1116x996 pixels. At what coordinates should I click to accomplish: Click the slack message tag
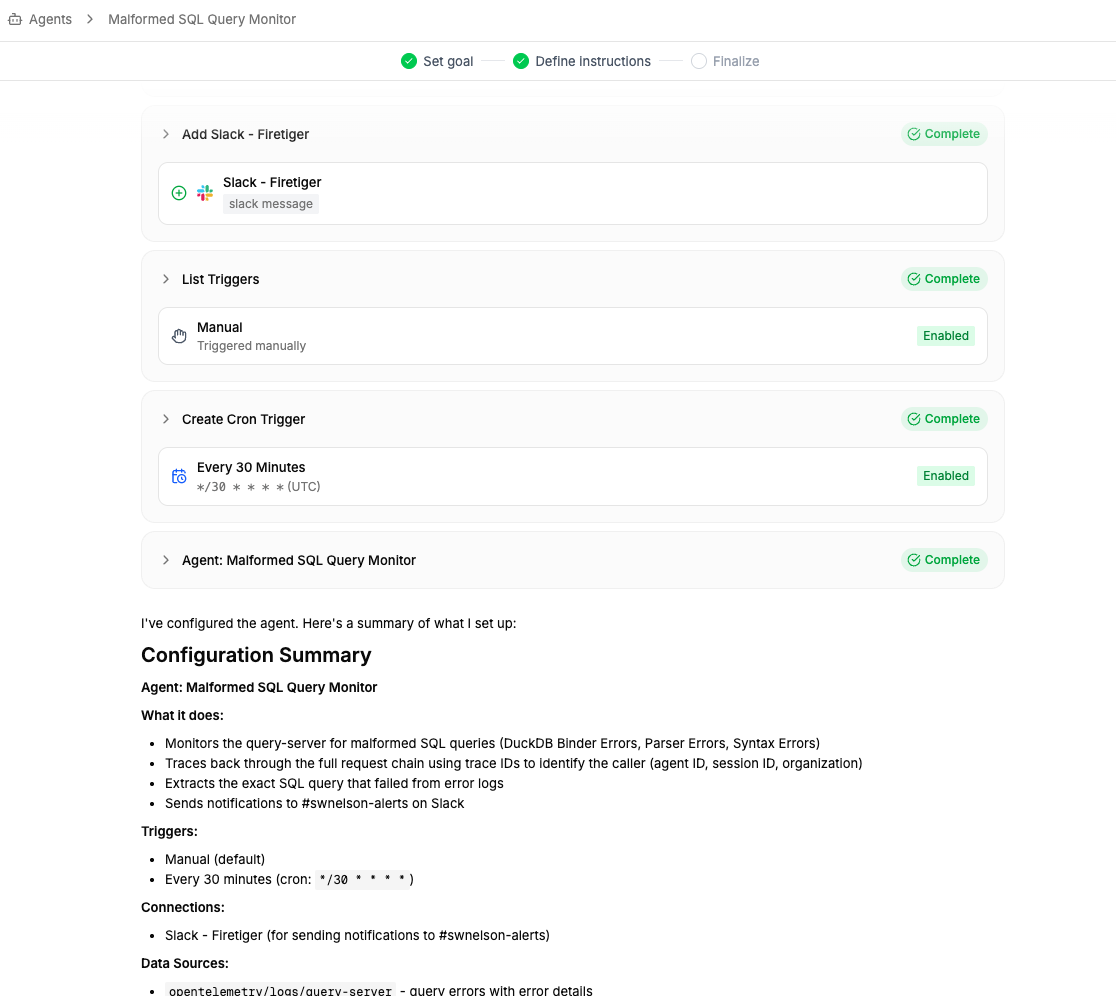[x=271, y=204]
